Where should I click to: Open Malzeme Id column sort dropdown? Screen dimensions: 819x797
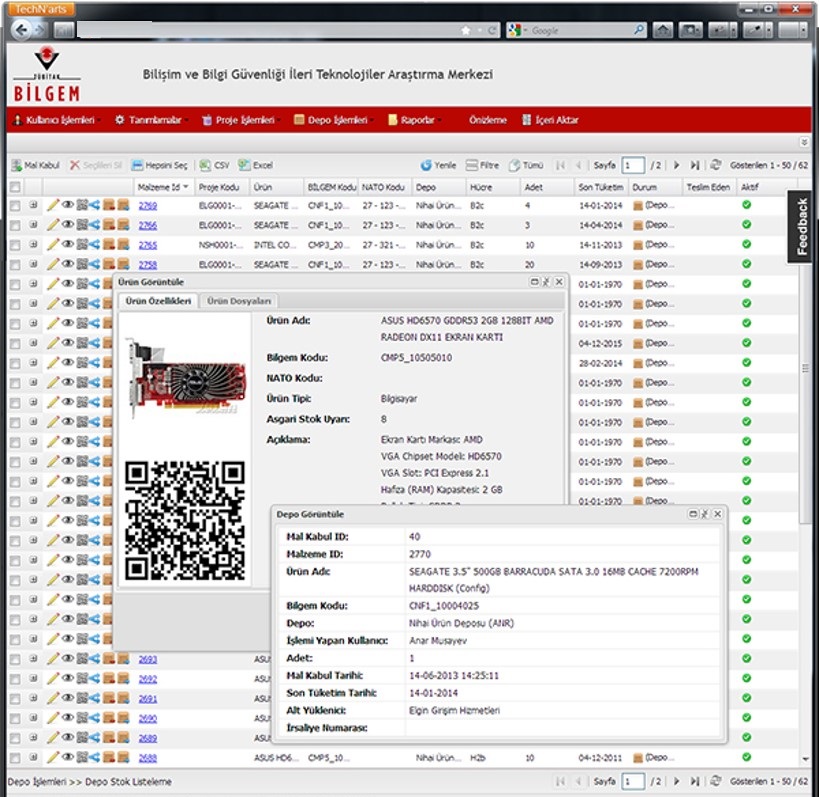(185, 187)
